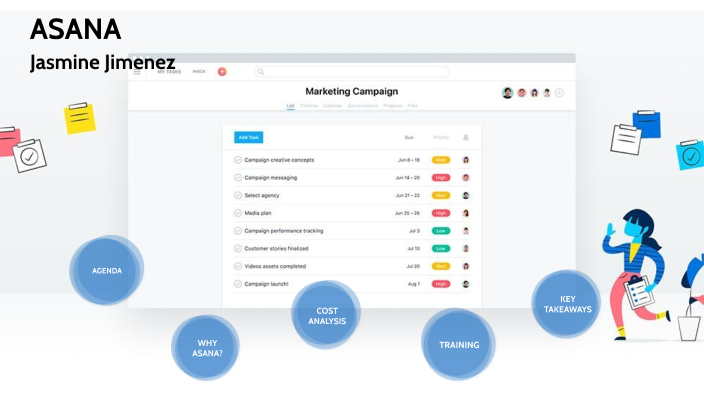This screenshot has width=704, height=396.
Task: Click assignee avatar on Media plan row
Action: [466, 213]
